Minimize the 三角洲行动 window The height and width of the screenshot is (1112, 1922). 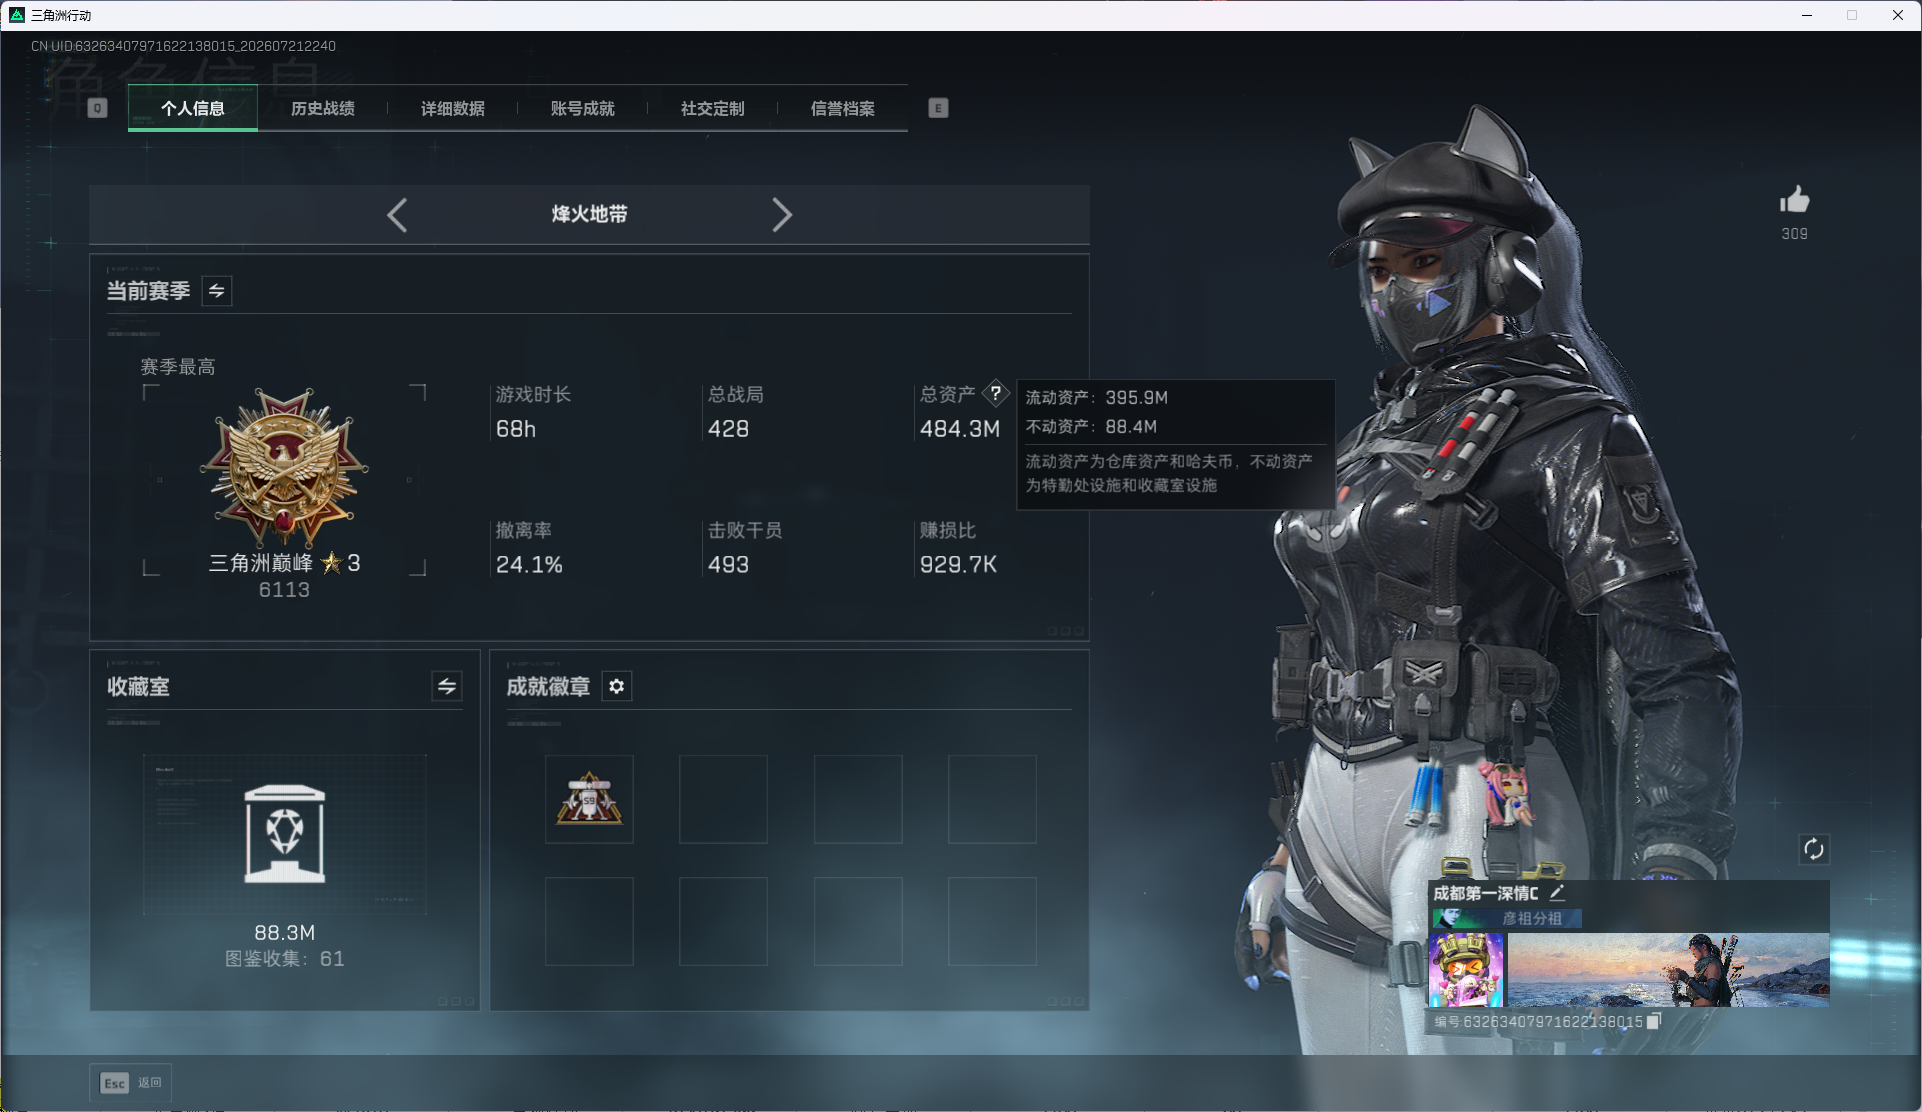pos(1807,15)
